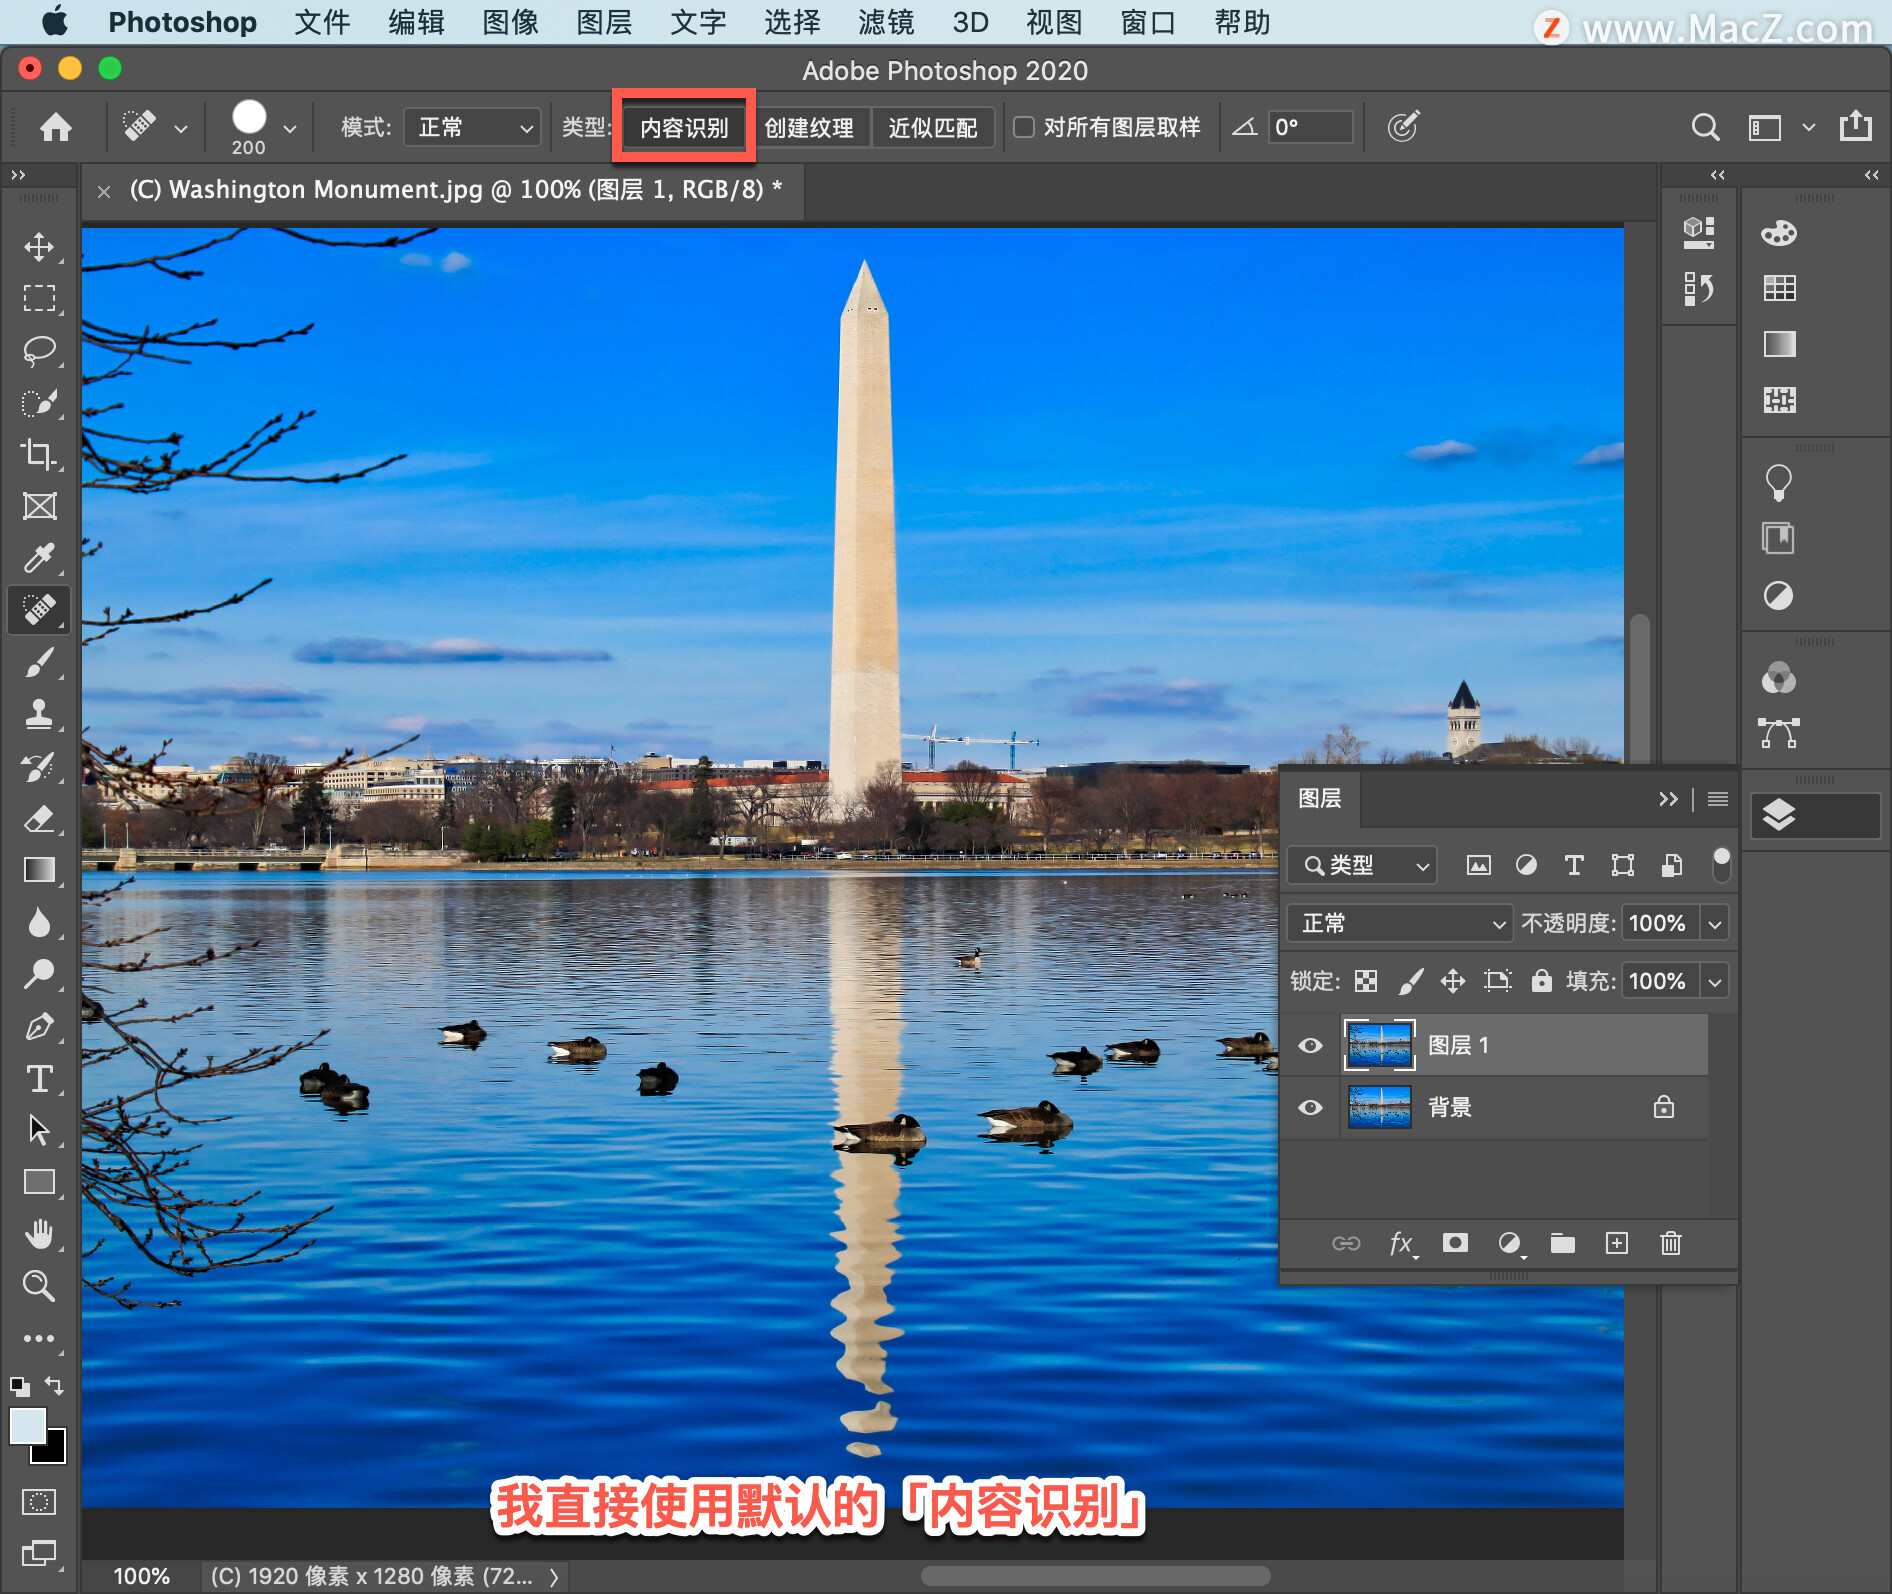
Task: Toggle visibility of 图层 1
Action: pos(1310,1046)
